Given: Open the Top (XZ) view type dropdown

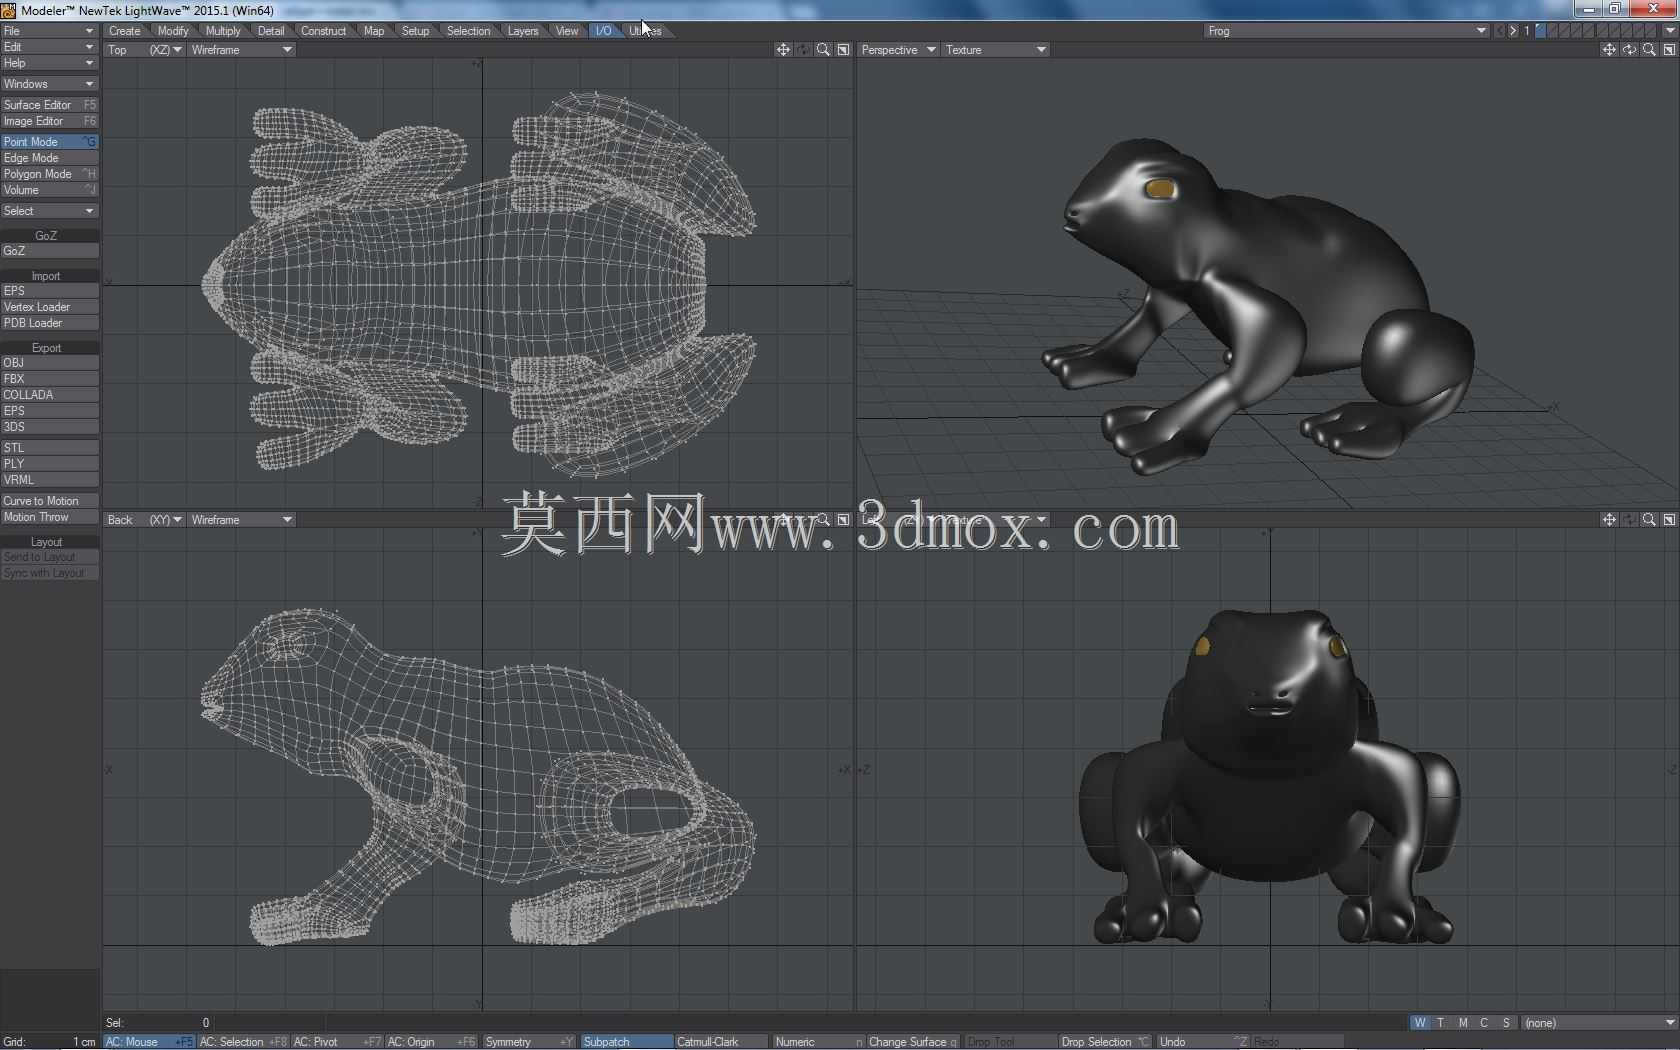Looking at the screenshot, I should point(145,50).
